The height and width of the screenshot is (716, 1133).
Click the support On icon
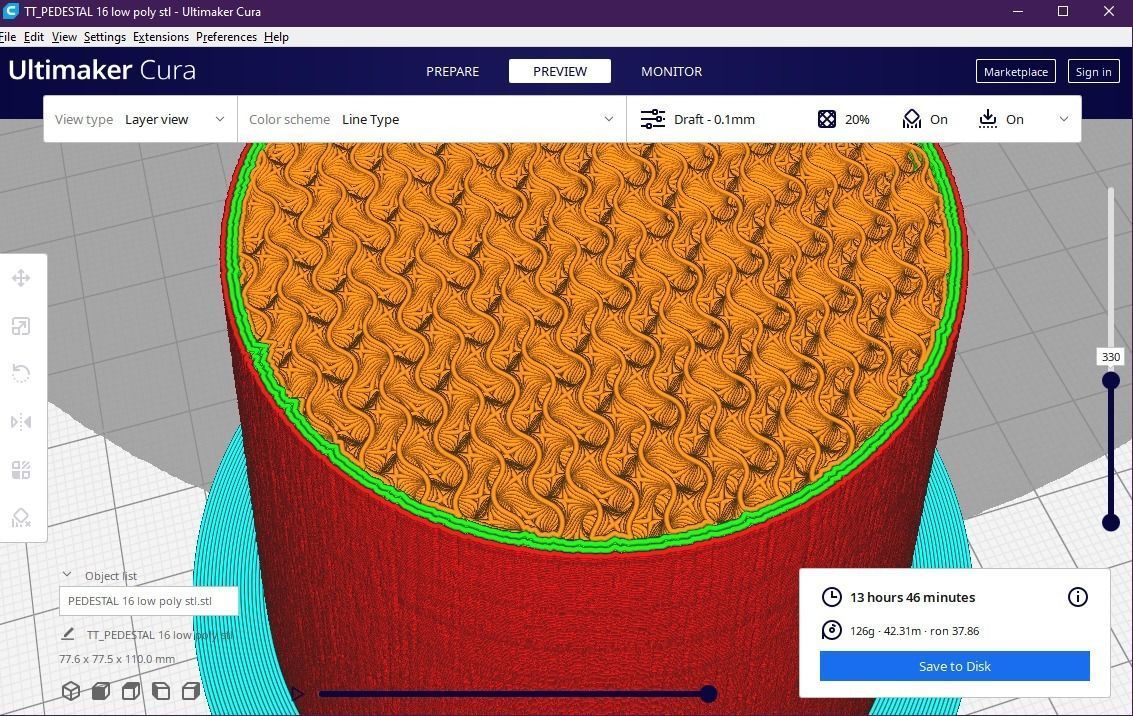(912, 119)
